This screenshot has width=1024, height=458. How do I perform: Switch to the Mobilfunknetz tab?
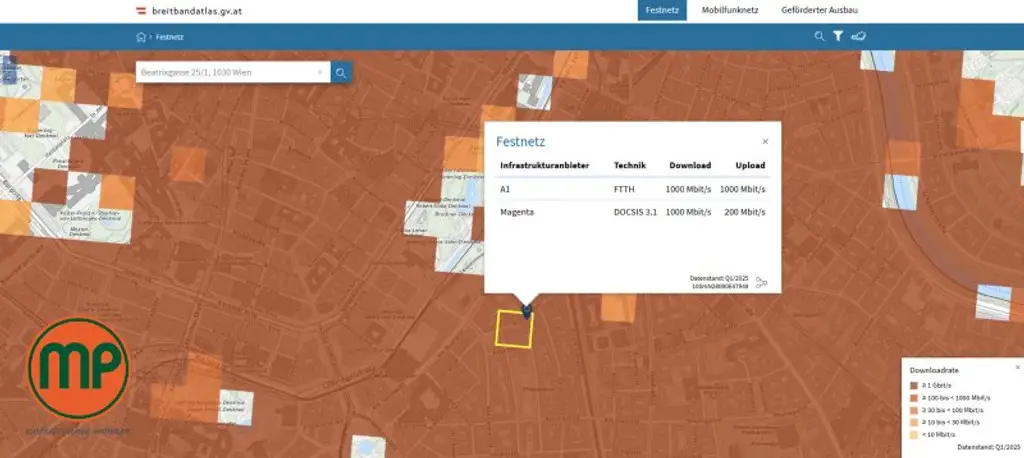pos(731,10)
